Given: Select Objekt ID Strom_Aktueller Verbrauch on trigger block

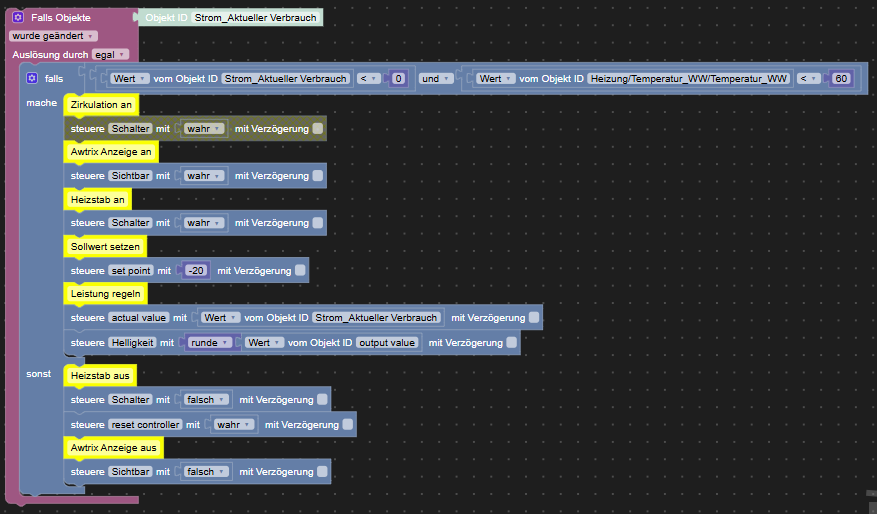Looking at the screenshot, I should (x=256, y=17).
